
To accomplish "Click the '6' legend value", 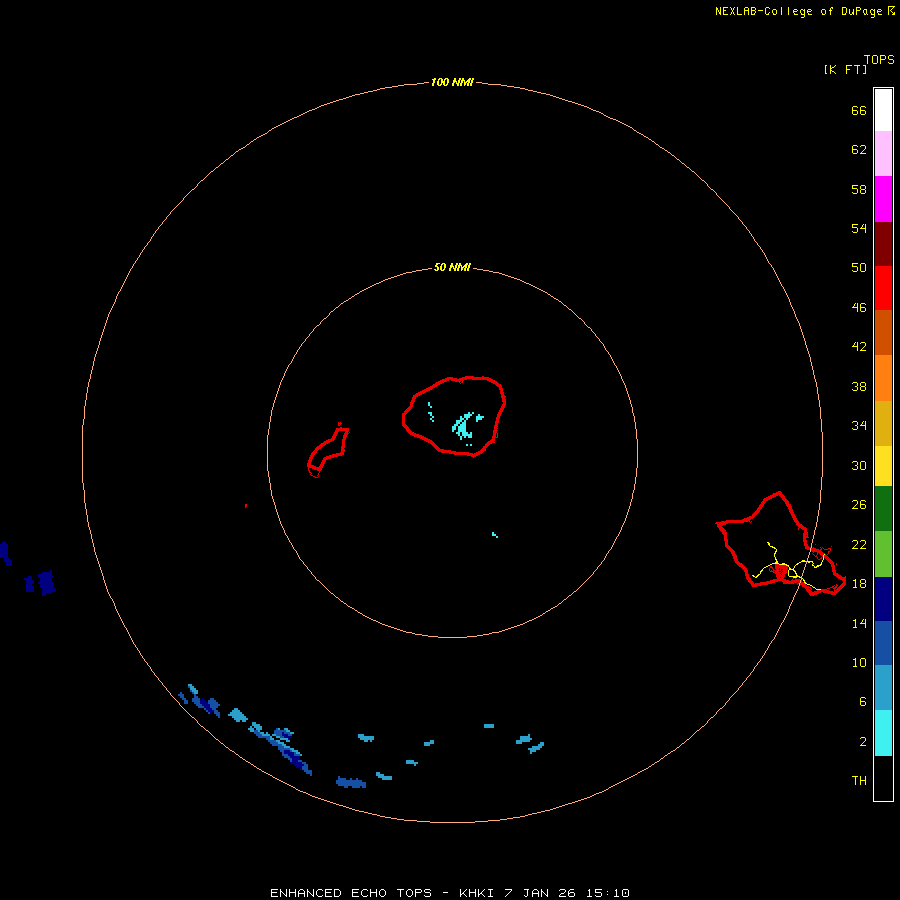I will click(x=863, y=701).
